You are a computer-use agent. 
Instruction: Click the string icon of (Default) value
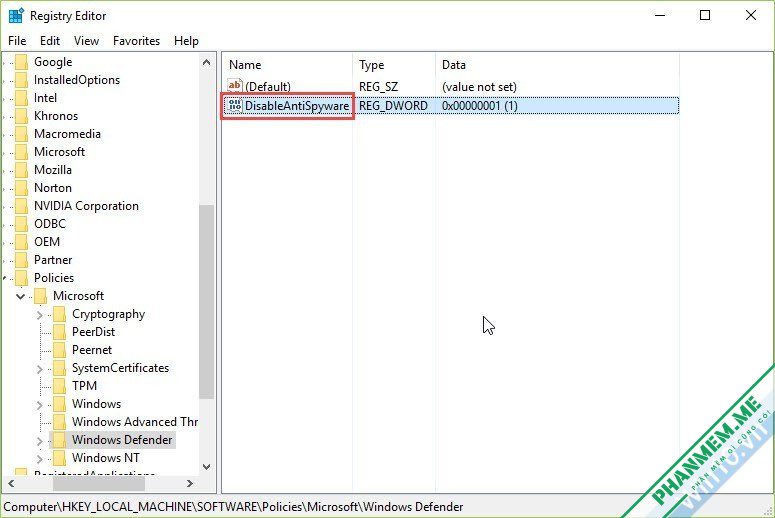tap(235, 86)
